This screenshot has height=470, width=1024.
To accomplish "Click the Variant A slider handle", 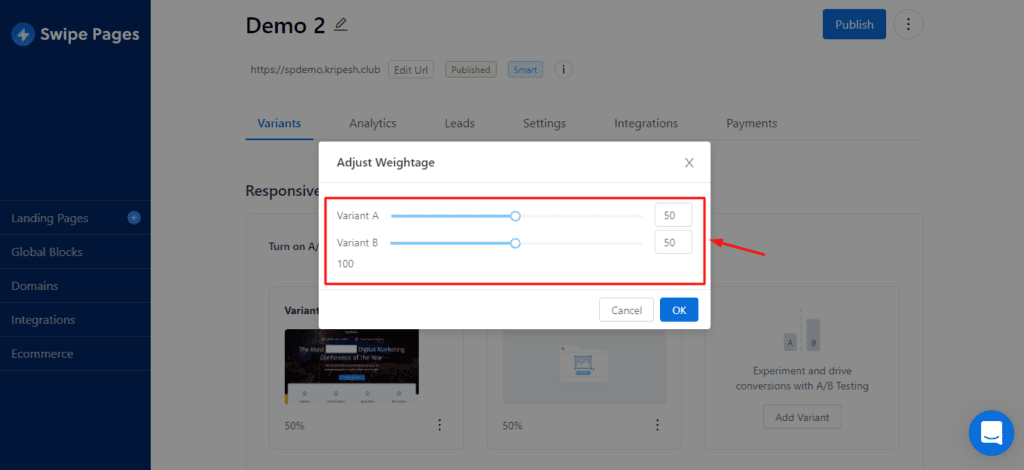I will pos(516,216).
